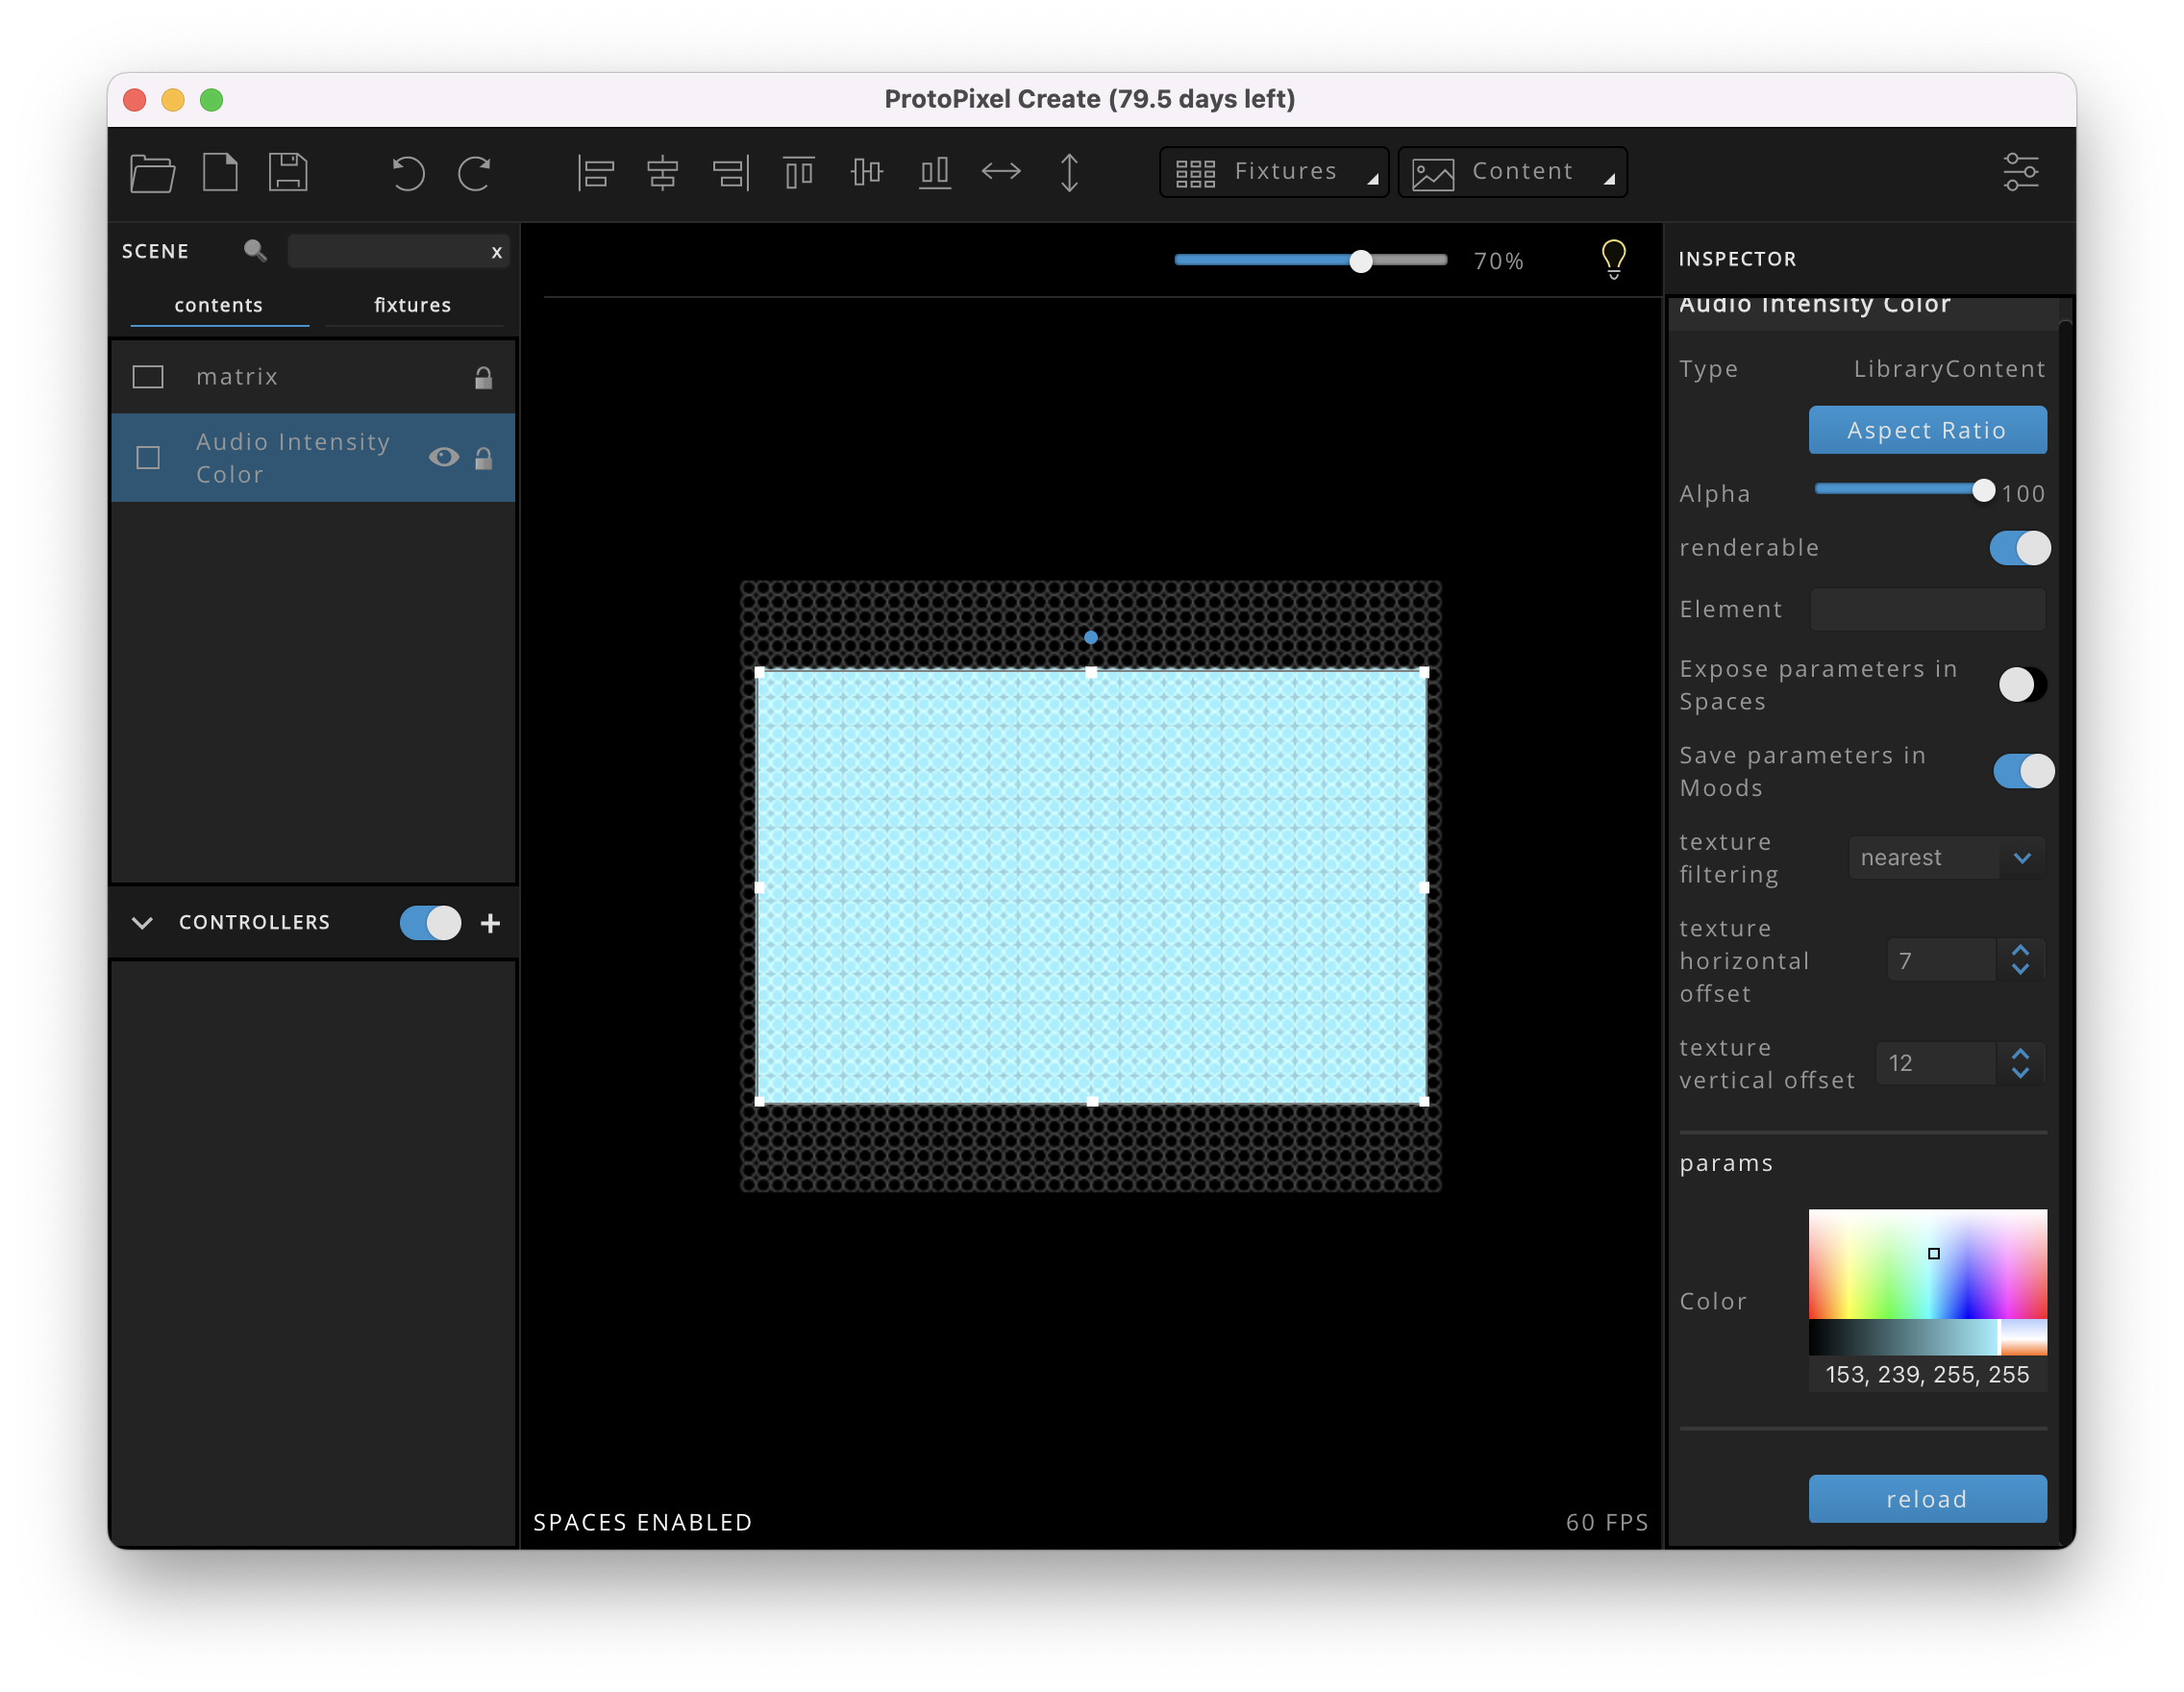Align selected items to vertical middle
Screen dimensions: 2184x1692
tap(866, 172)
